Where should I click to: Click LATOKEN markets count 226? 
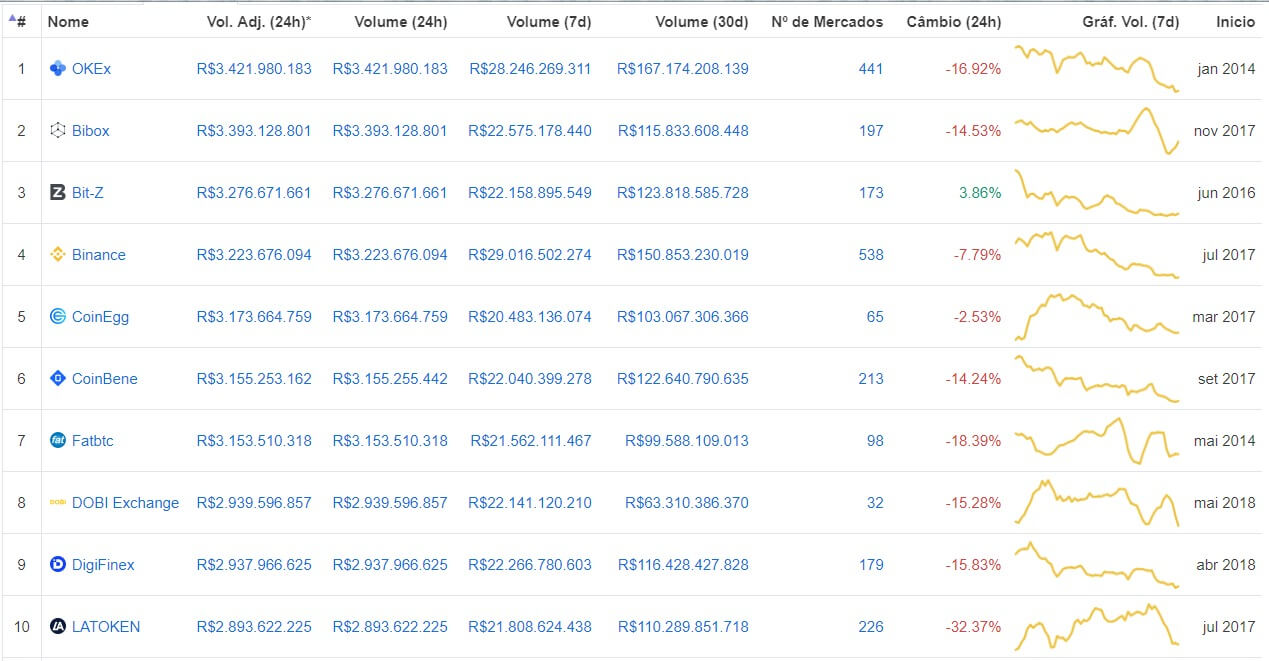click(x=871, y=626)
